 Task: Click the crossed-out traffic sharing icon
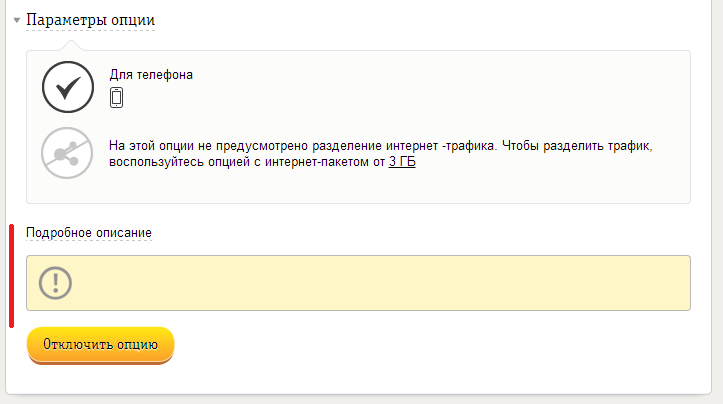pyautogui.click(x=67, y=153)
